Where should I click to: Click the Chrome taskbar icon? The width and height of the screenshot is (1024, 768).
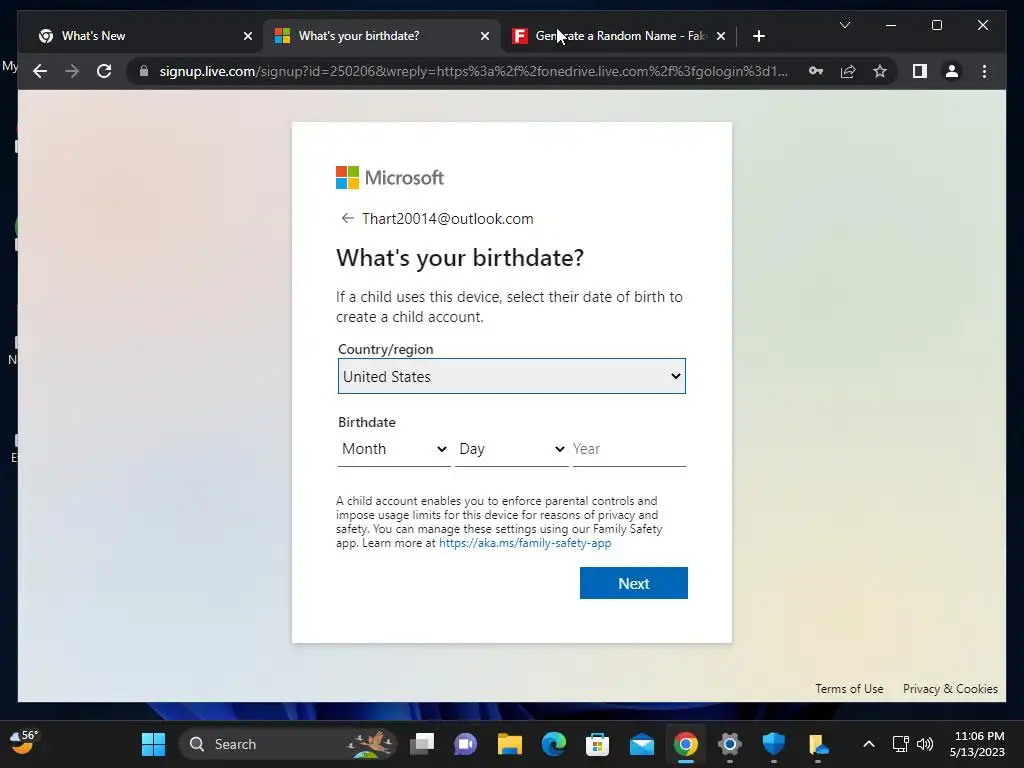click(x=686, y=744)
